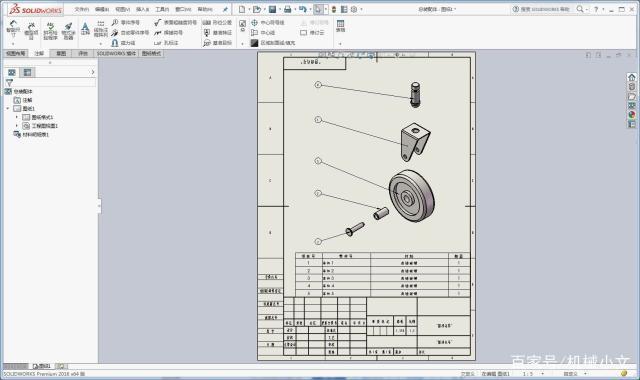Save the drawing with toolbar icon
The width and height of the screenshot is (640, 380).
click(x=272, y=9)
